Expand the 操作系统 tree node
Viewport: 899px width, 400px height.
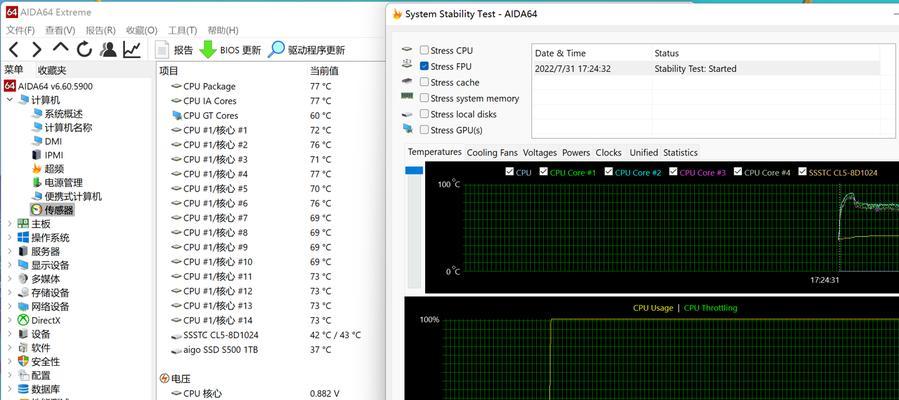point(9,237)
